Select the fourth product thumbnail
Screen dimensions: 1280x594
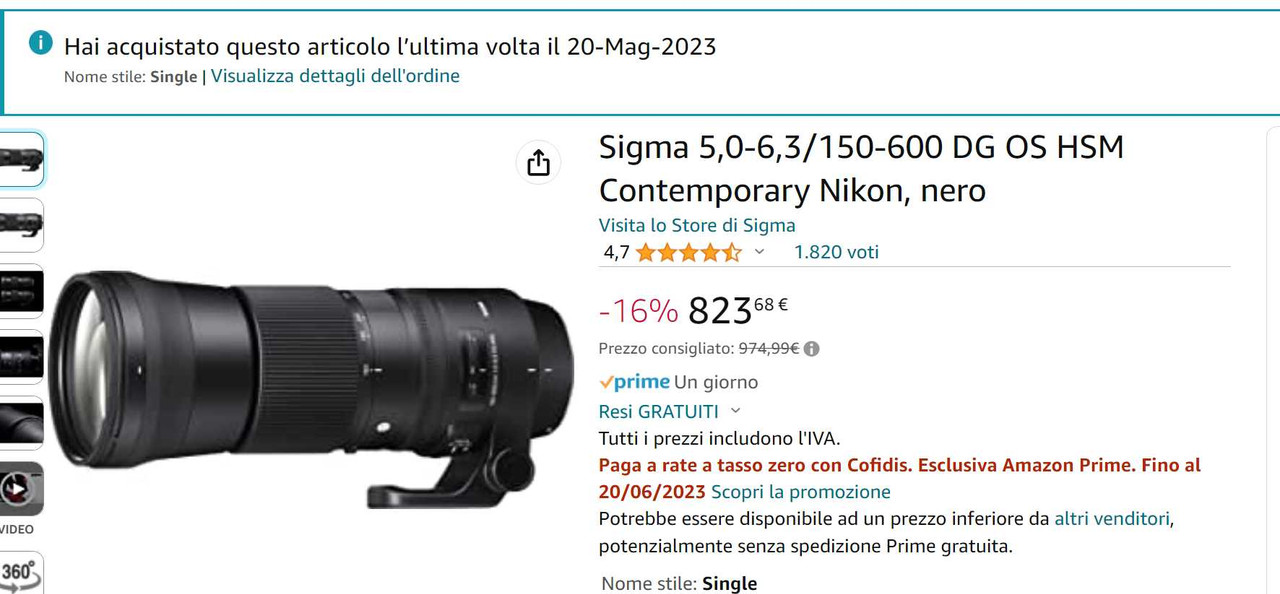20,356
